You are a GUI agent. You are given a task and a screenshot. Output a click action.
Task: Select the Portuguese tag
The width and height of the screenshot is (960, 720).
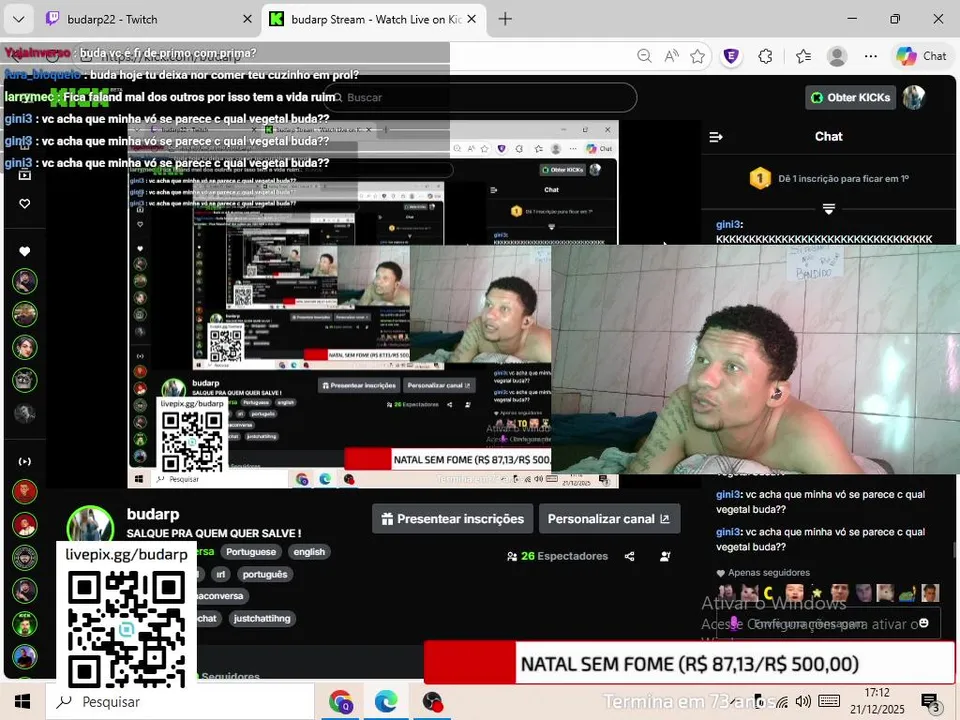[251, 552]
